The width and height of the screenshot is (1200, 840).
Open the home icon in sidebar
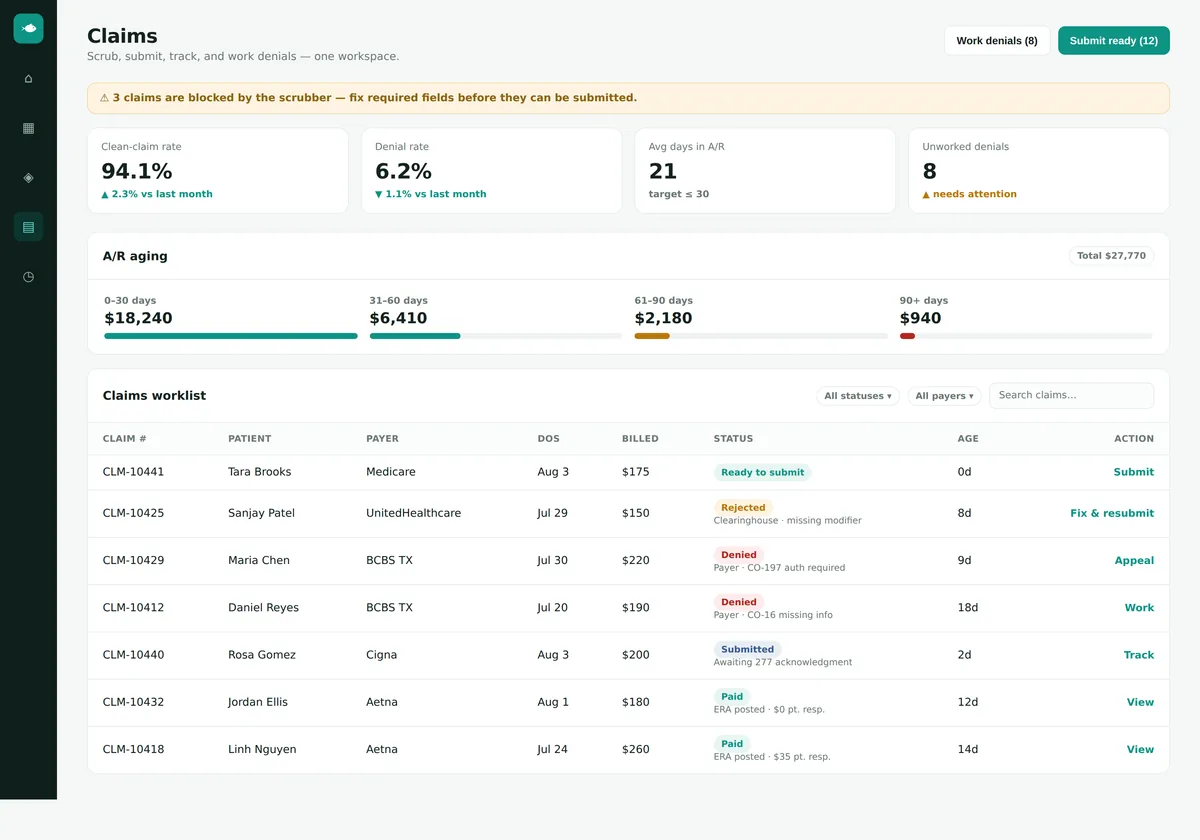pyautogui.click(x=28, y=78)
